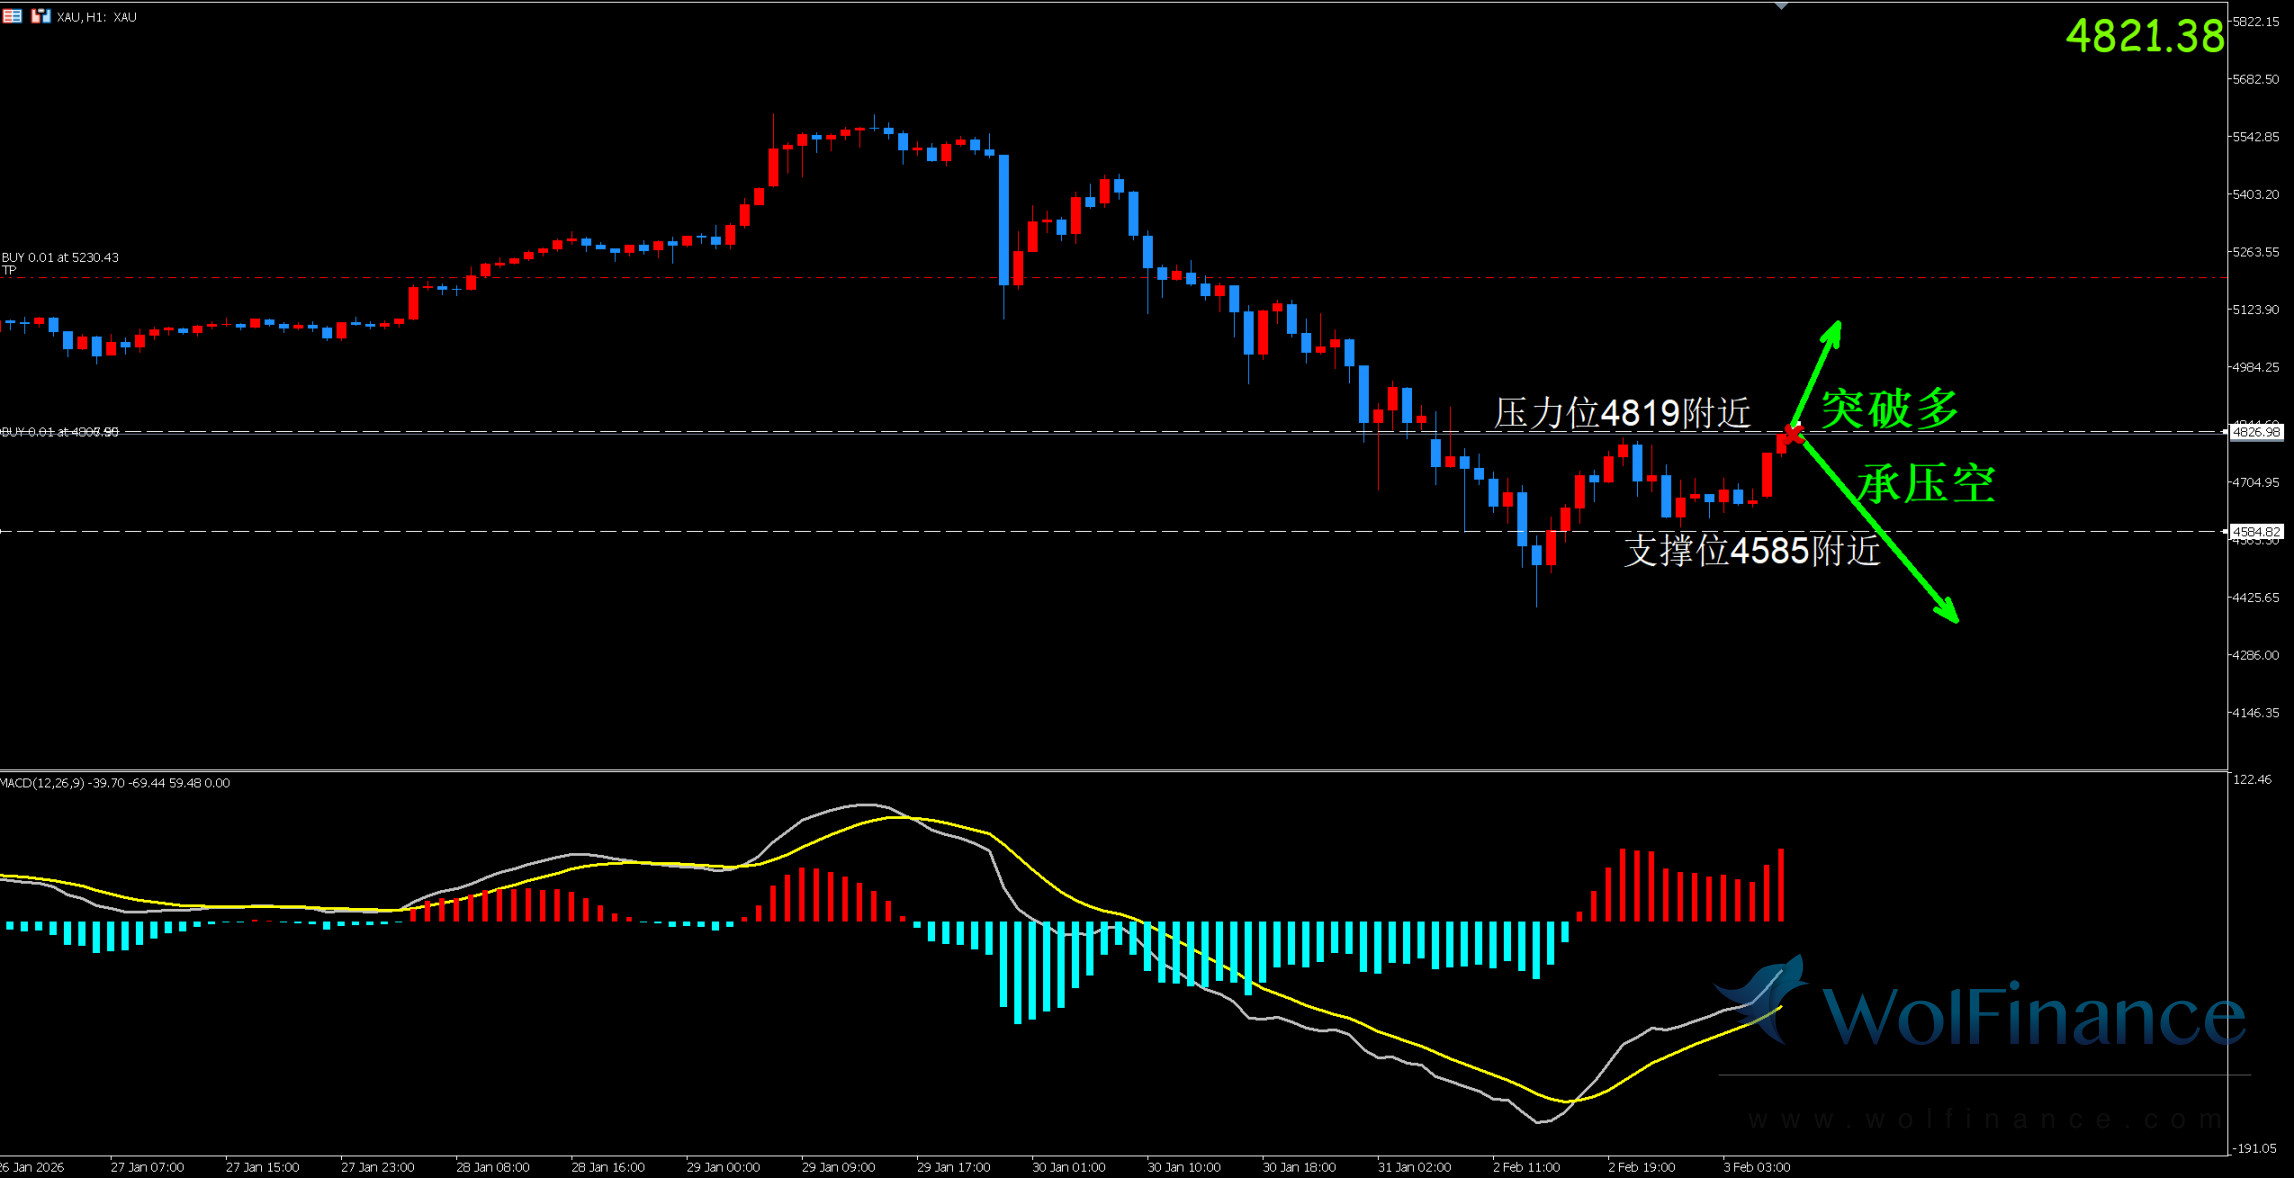Click the green 4821.38 price display
The width and height of the screenshot is (2294, 1178).
click(2144, 36)
